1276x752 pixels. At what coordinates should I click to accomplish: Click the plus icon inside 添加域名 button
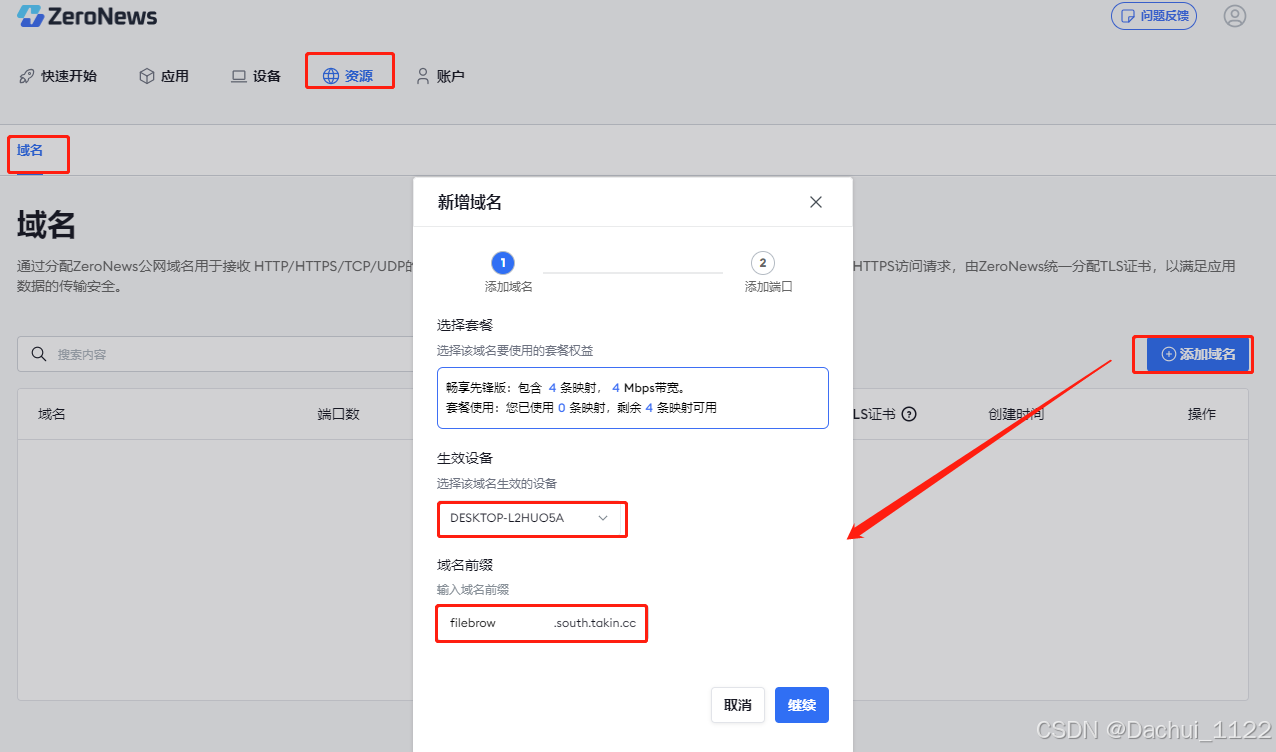[1168, 354]
